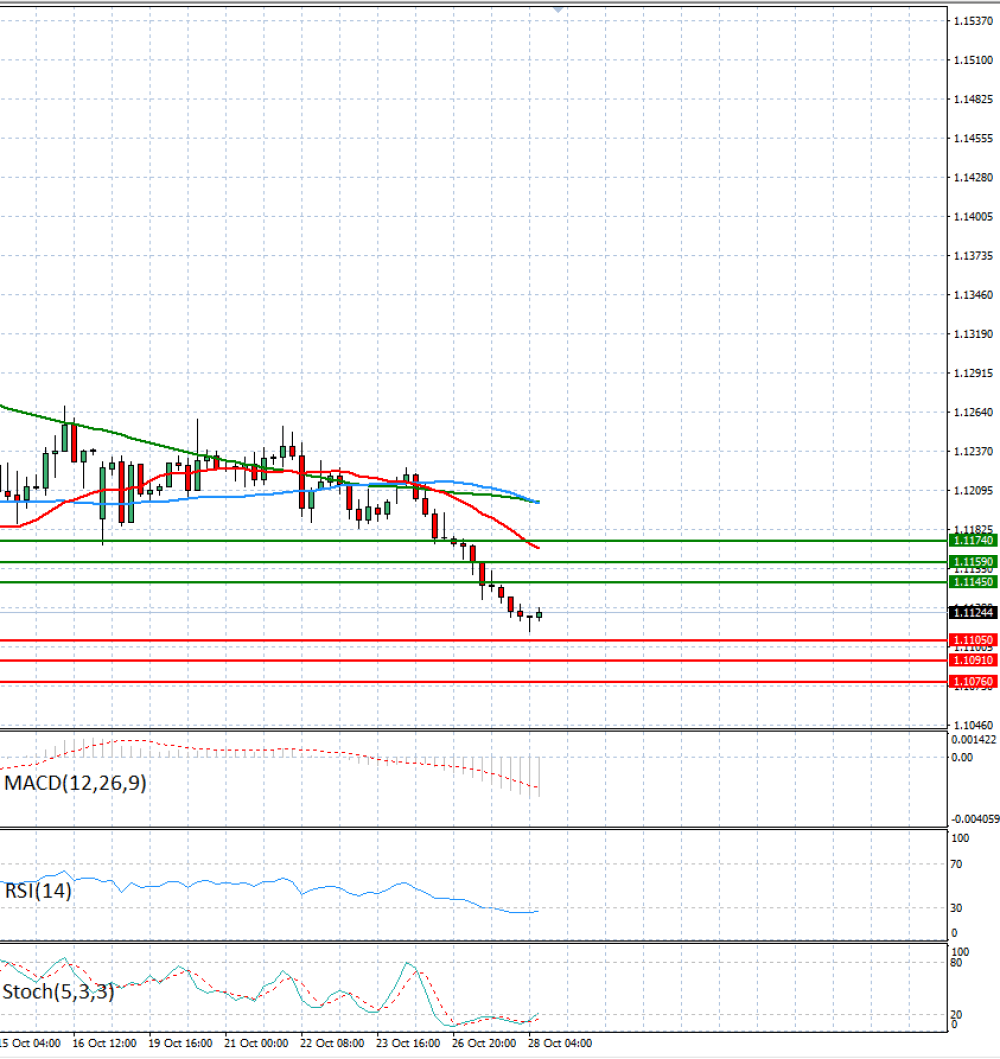Click the 16 Oct 12:00 time axis label
The image size is (1000, 1059).
click(104, 1043)
